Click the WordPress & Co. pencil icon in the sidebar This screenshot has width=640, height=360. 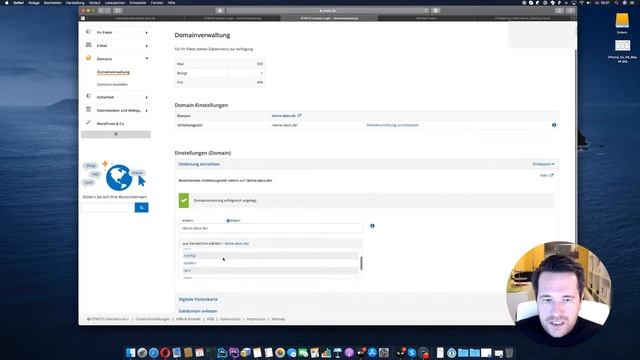point(88,123)
